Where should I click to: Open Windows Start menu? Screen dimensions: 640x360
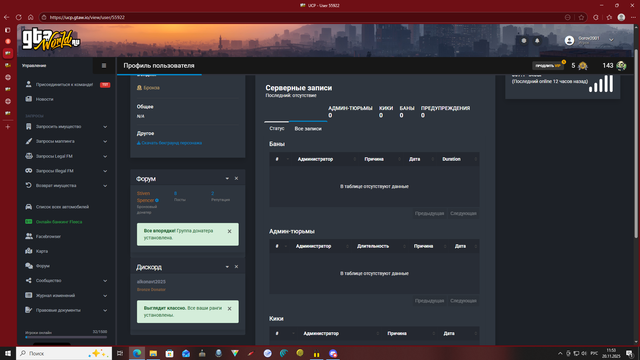click(x=7, y=353)
